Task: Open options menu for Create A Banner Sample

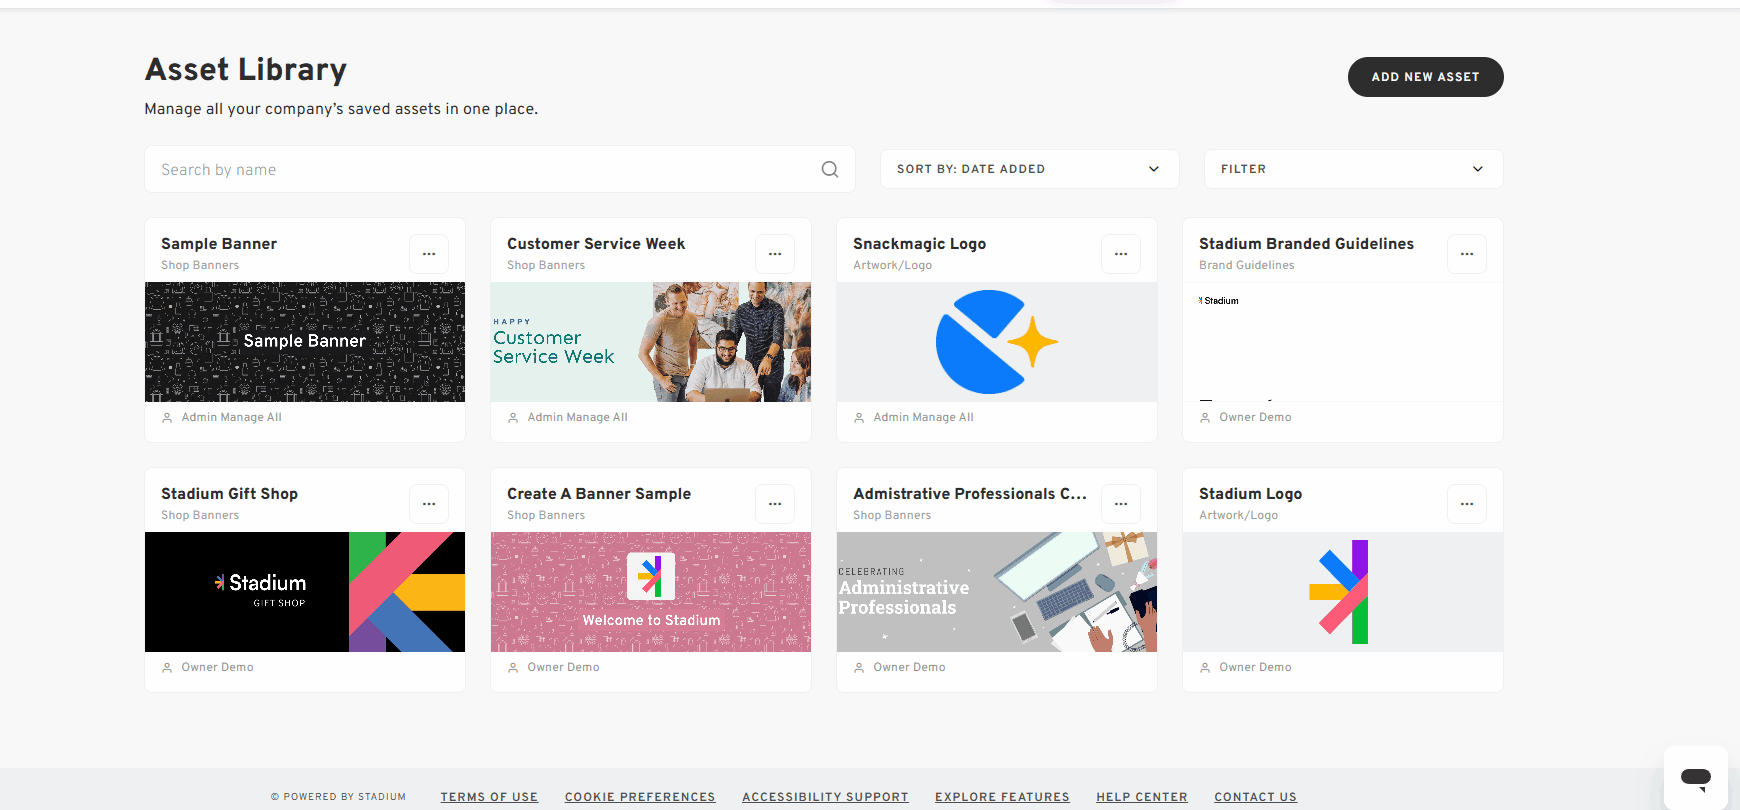Action: [x=775, y=504]
